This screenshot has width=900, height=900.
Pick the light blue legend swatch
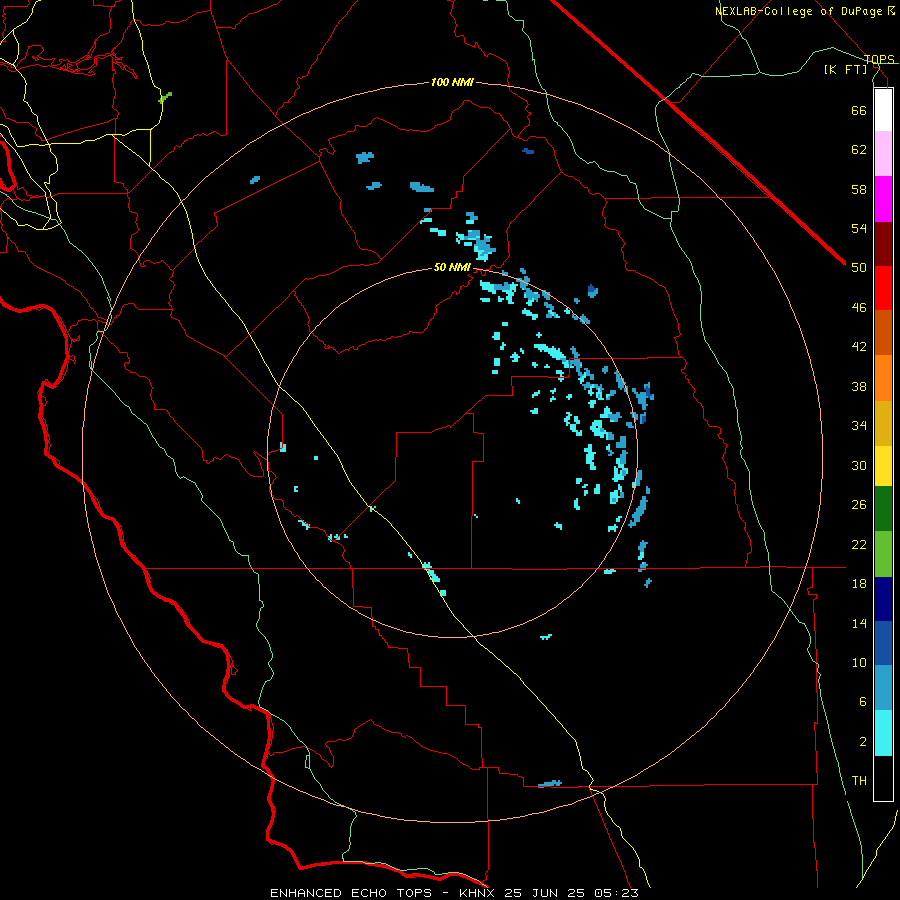click(x=883, y=688)
